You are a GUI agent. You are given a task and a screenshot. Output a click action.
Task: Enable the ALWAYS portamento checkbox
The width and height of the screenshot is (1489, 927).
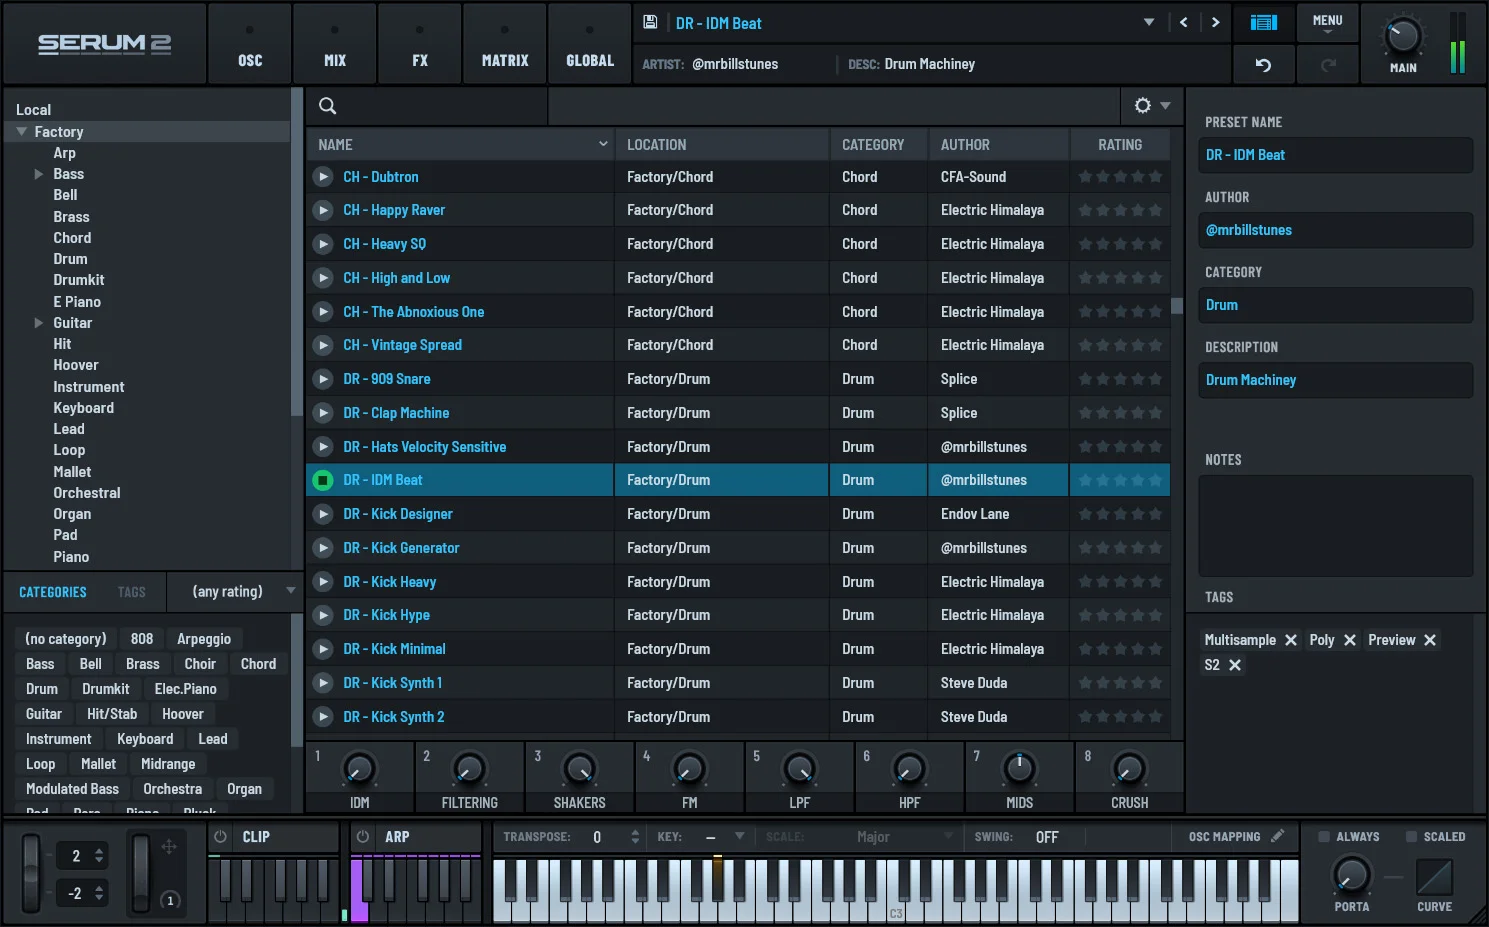click(1324, 837)
